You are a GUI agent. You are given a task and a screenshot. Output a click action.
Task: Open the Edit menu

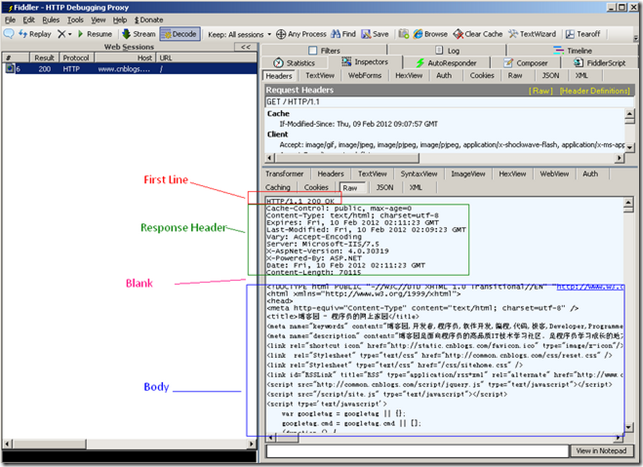(x=29, y=20)
